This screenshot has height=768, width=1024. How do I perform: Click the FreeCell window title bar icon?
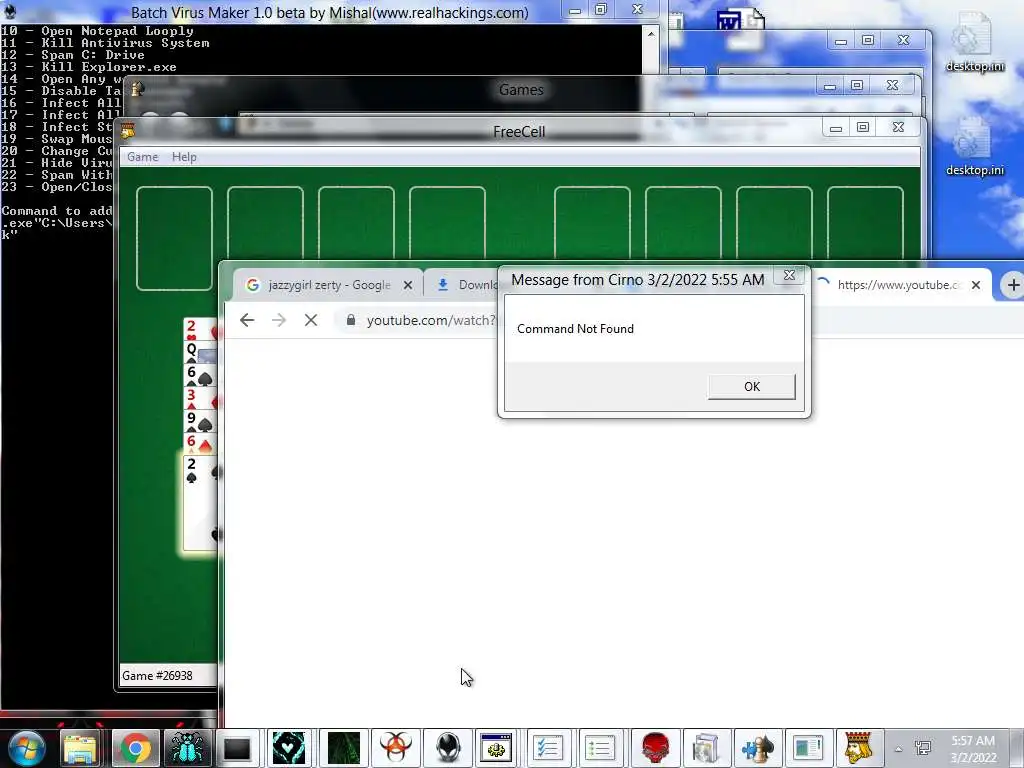coord(128,131)
